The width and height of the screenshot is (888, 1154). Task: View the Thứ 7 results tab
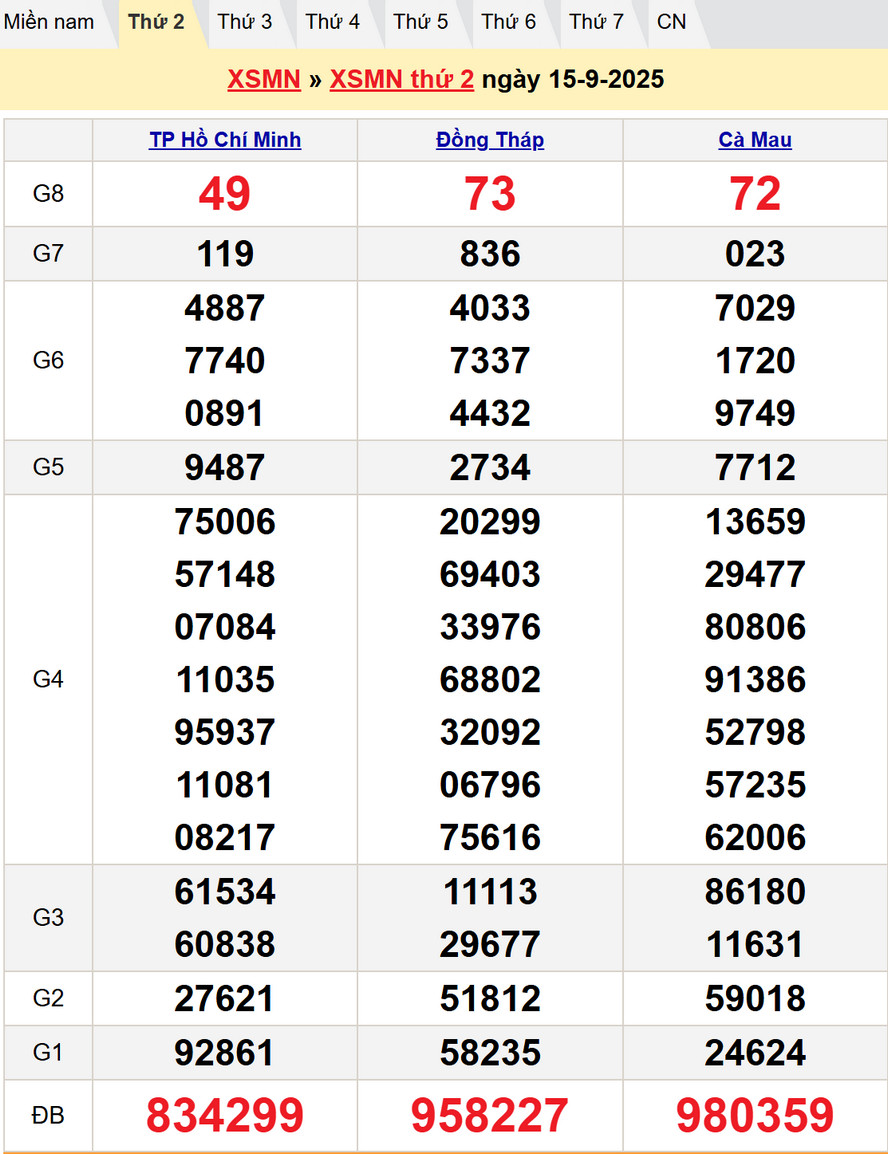click(597, 22)
